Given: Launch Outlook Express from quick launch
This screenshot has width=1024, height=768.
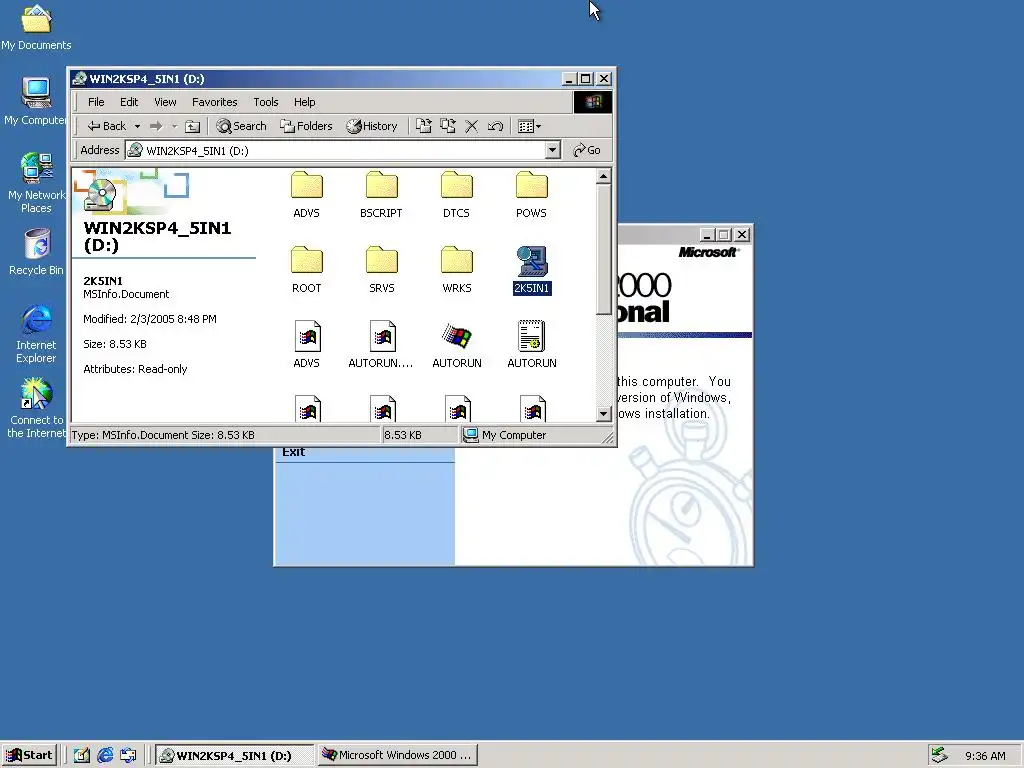Looking at the screenshot, I should coord(128,755).
